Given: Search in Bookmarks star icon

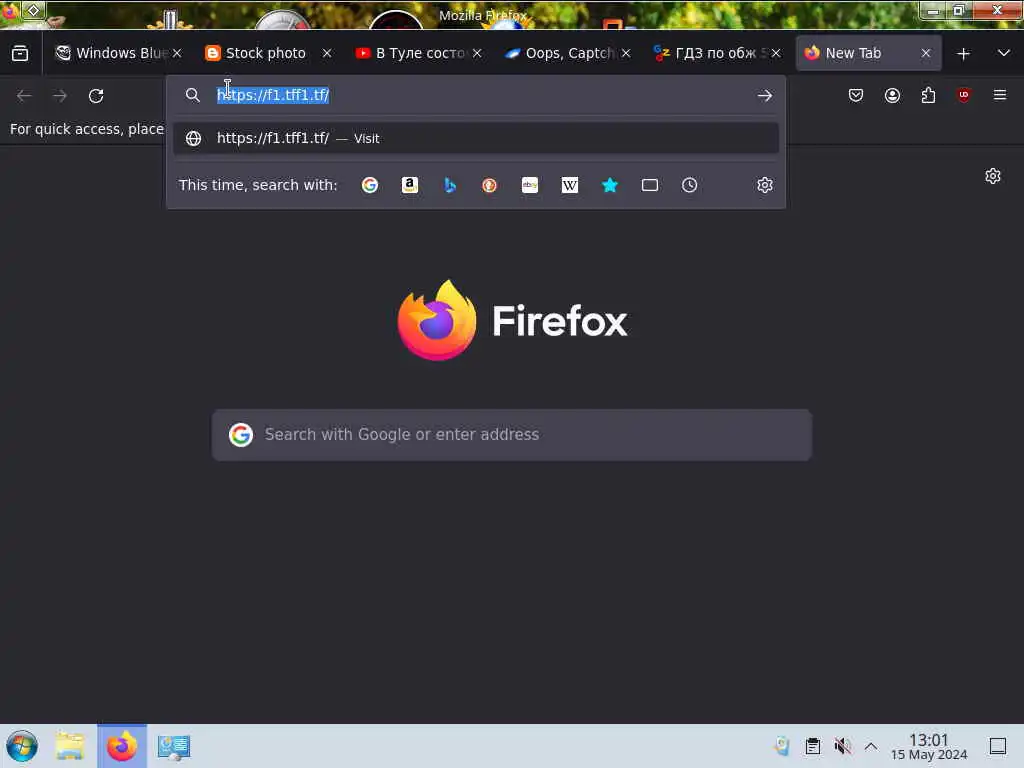Looking at the screenshot, I should 609,185.
